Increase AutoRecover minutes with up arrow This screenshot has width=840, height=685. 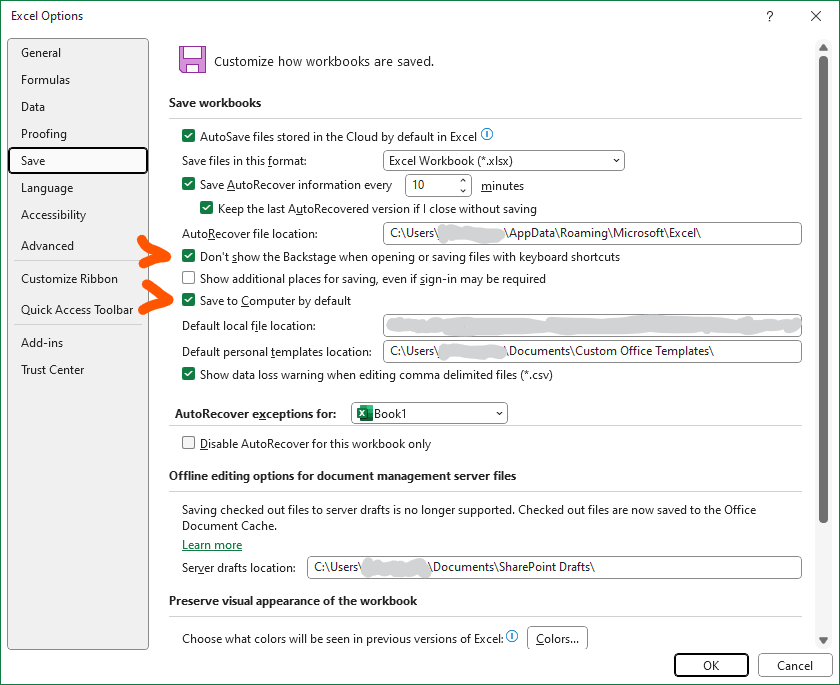463,180
